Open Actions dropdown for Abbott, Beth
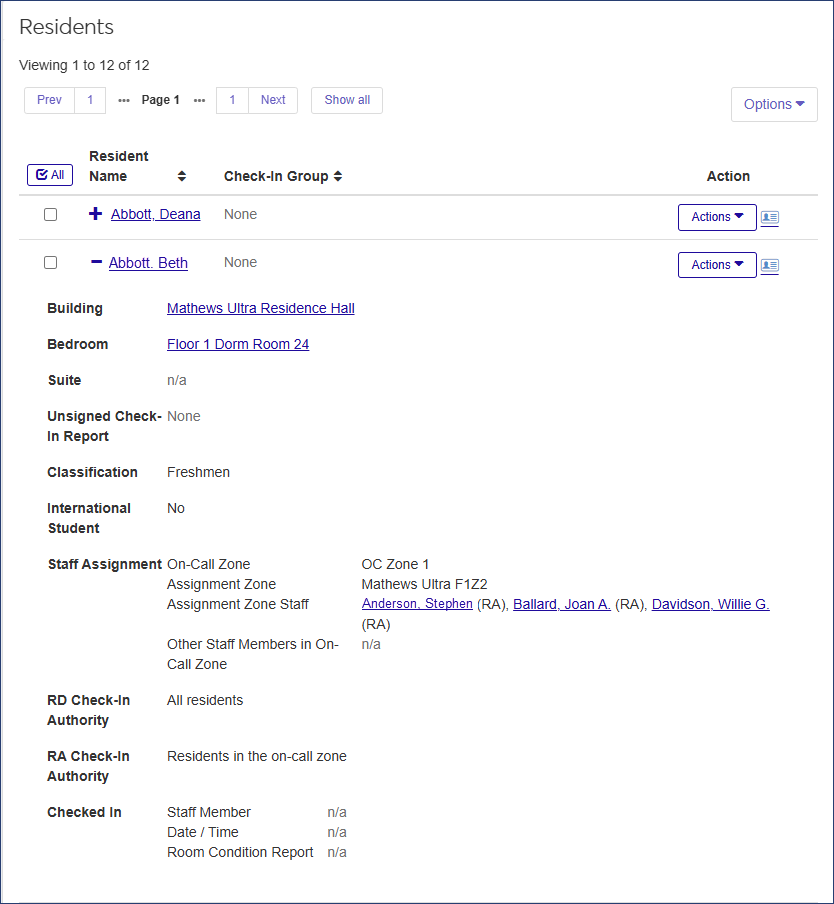Screen dimensions: 834x904 (x=717, y=265)
